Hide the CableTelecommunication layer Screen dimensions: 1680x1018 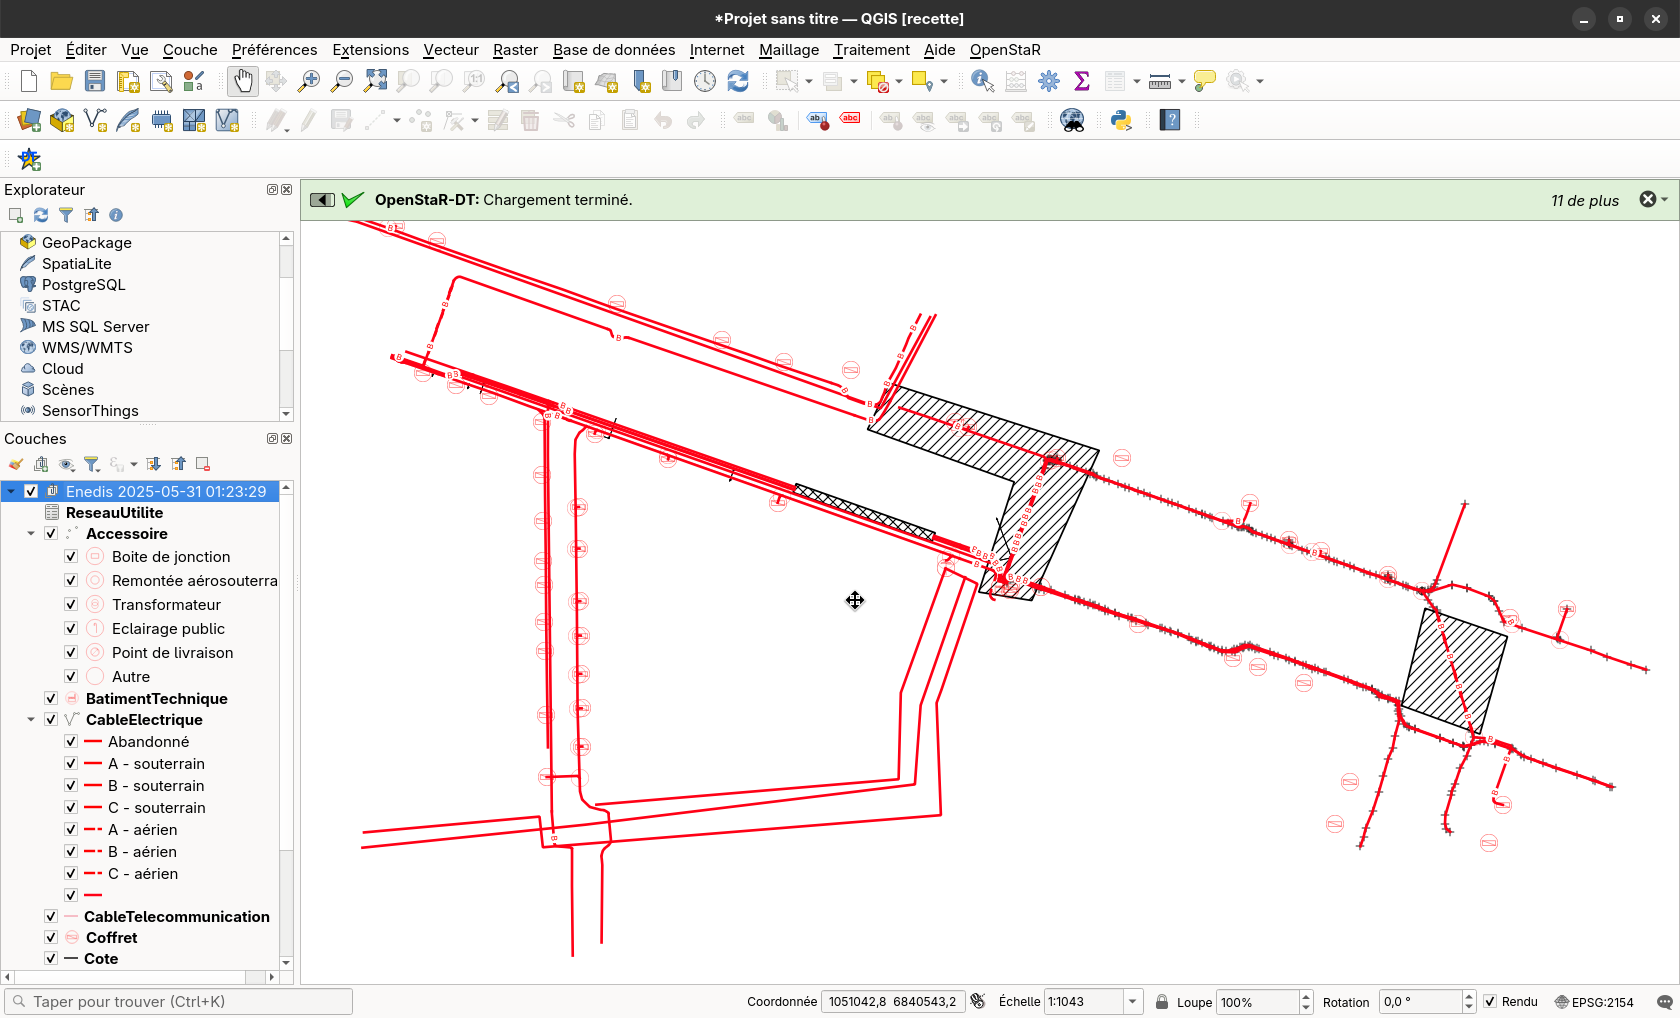(x=50, y=916)
